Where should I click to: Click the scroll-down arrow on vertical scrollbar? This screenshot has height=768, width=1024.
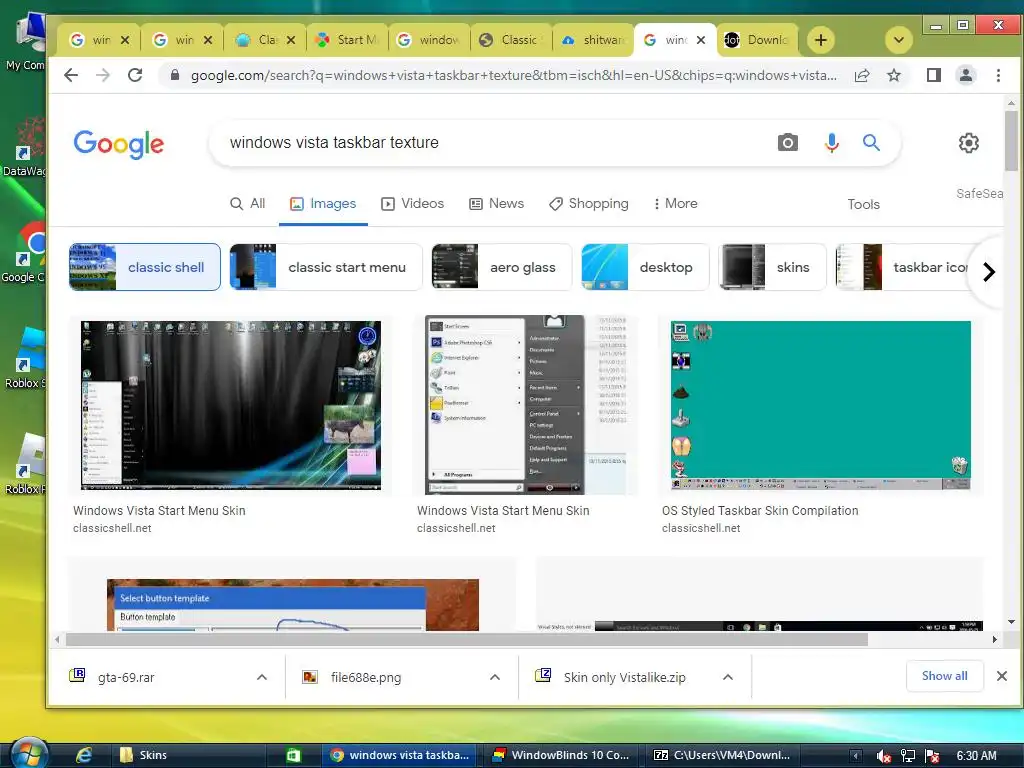(x=1011, y=622)
